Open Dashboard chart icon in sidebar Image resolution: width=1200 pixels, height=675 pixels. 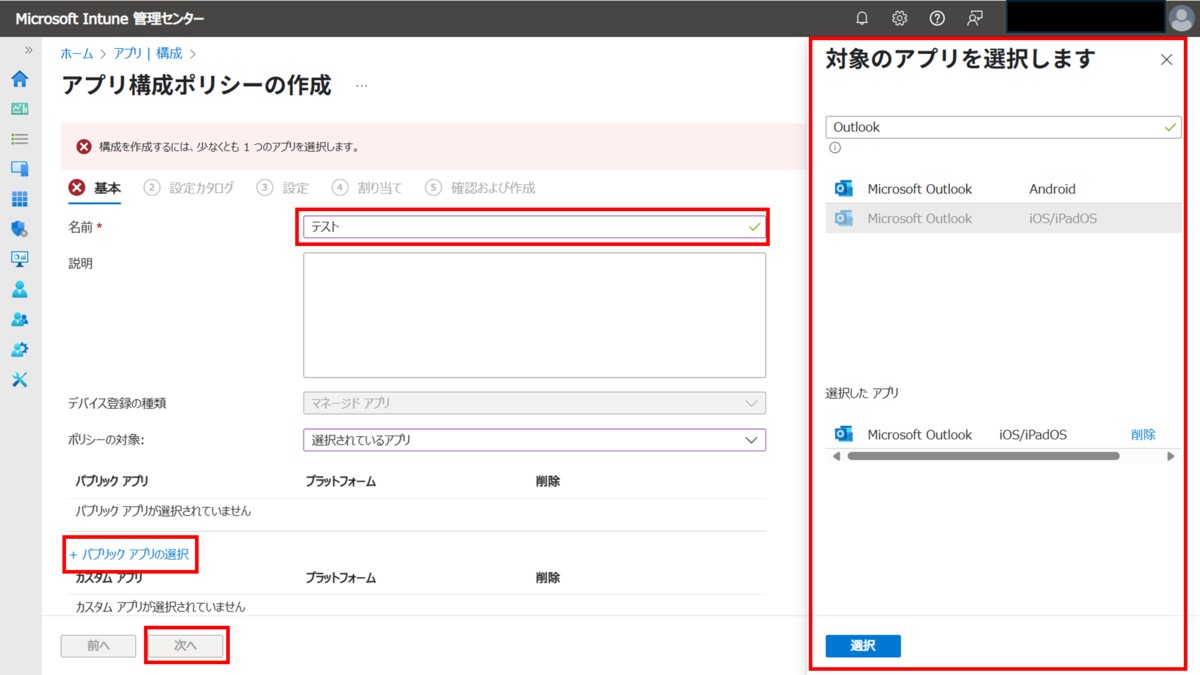pos(19,109)
